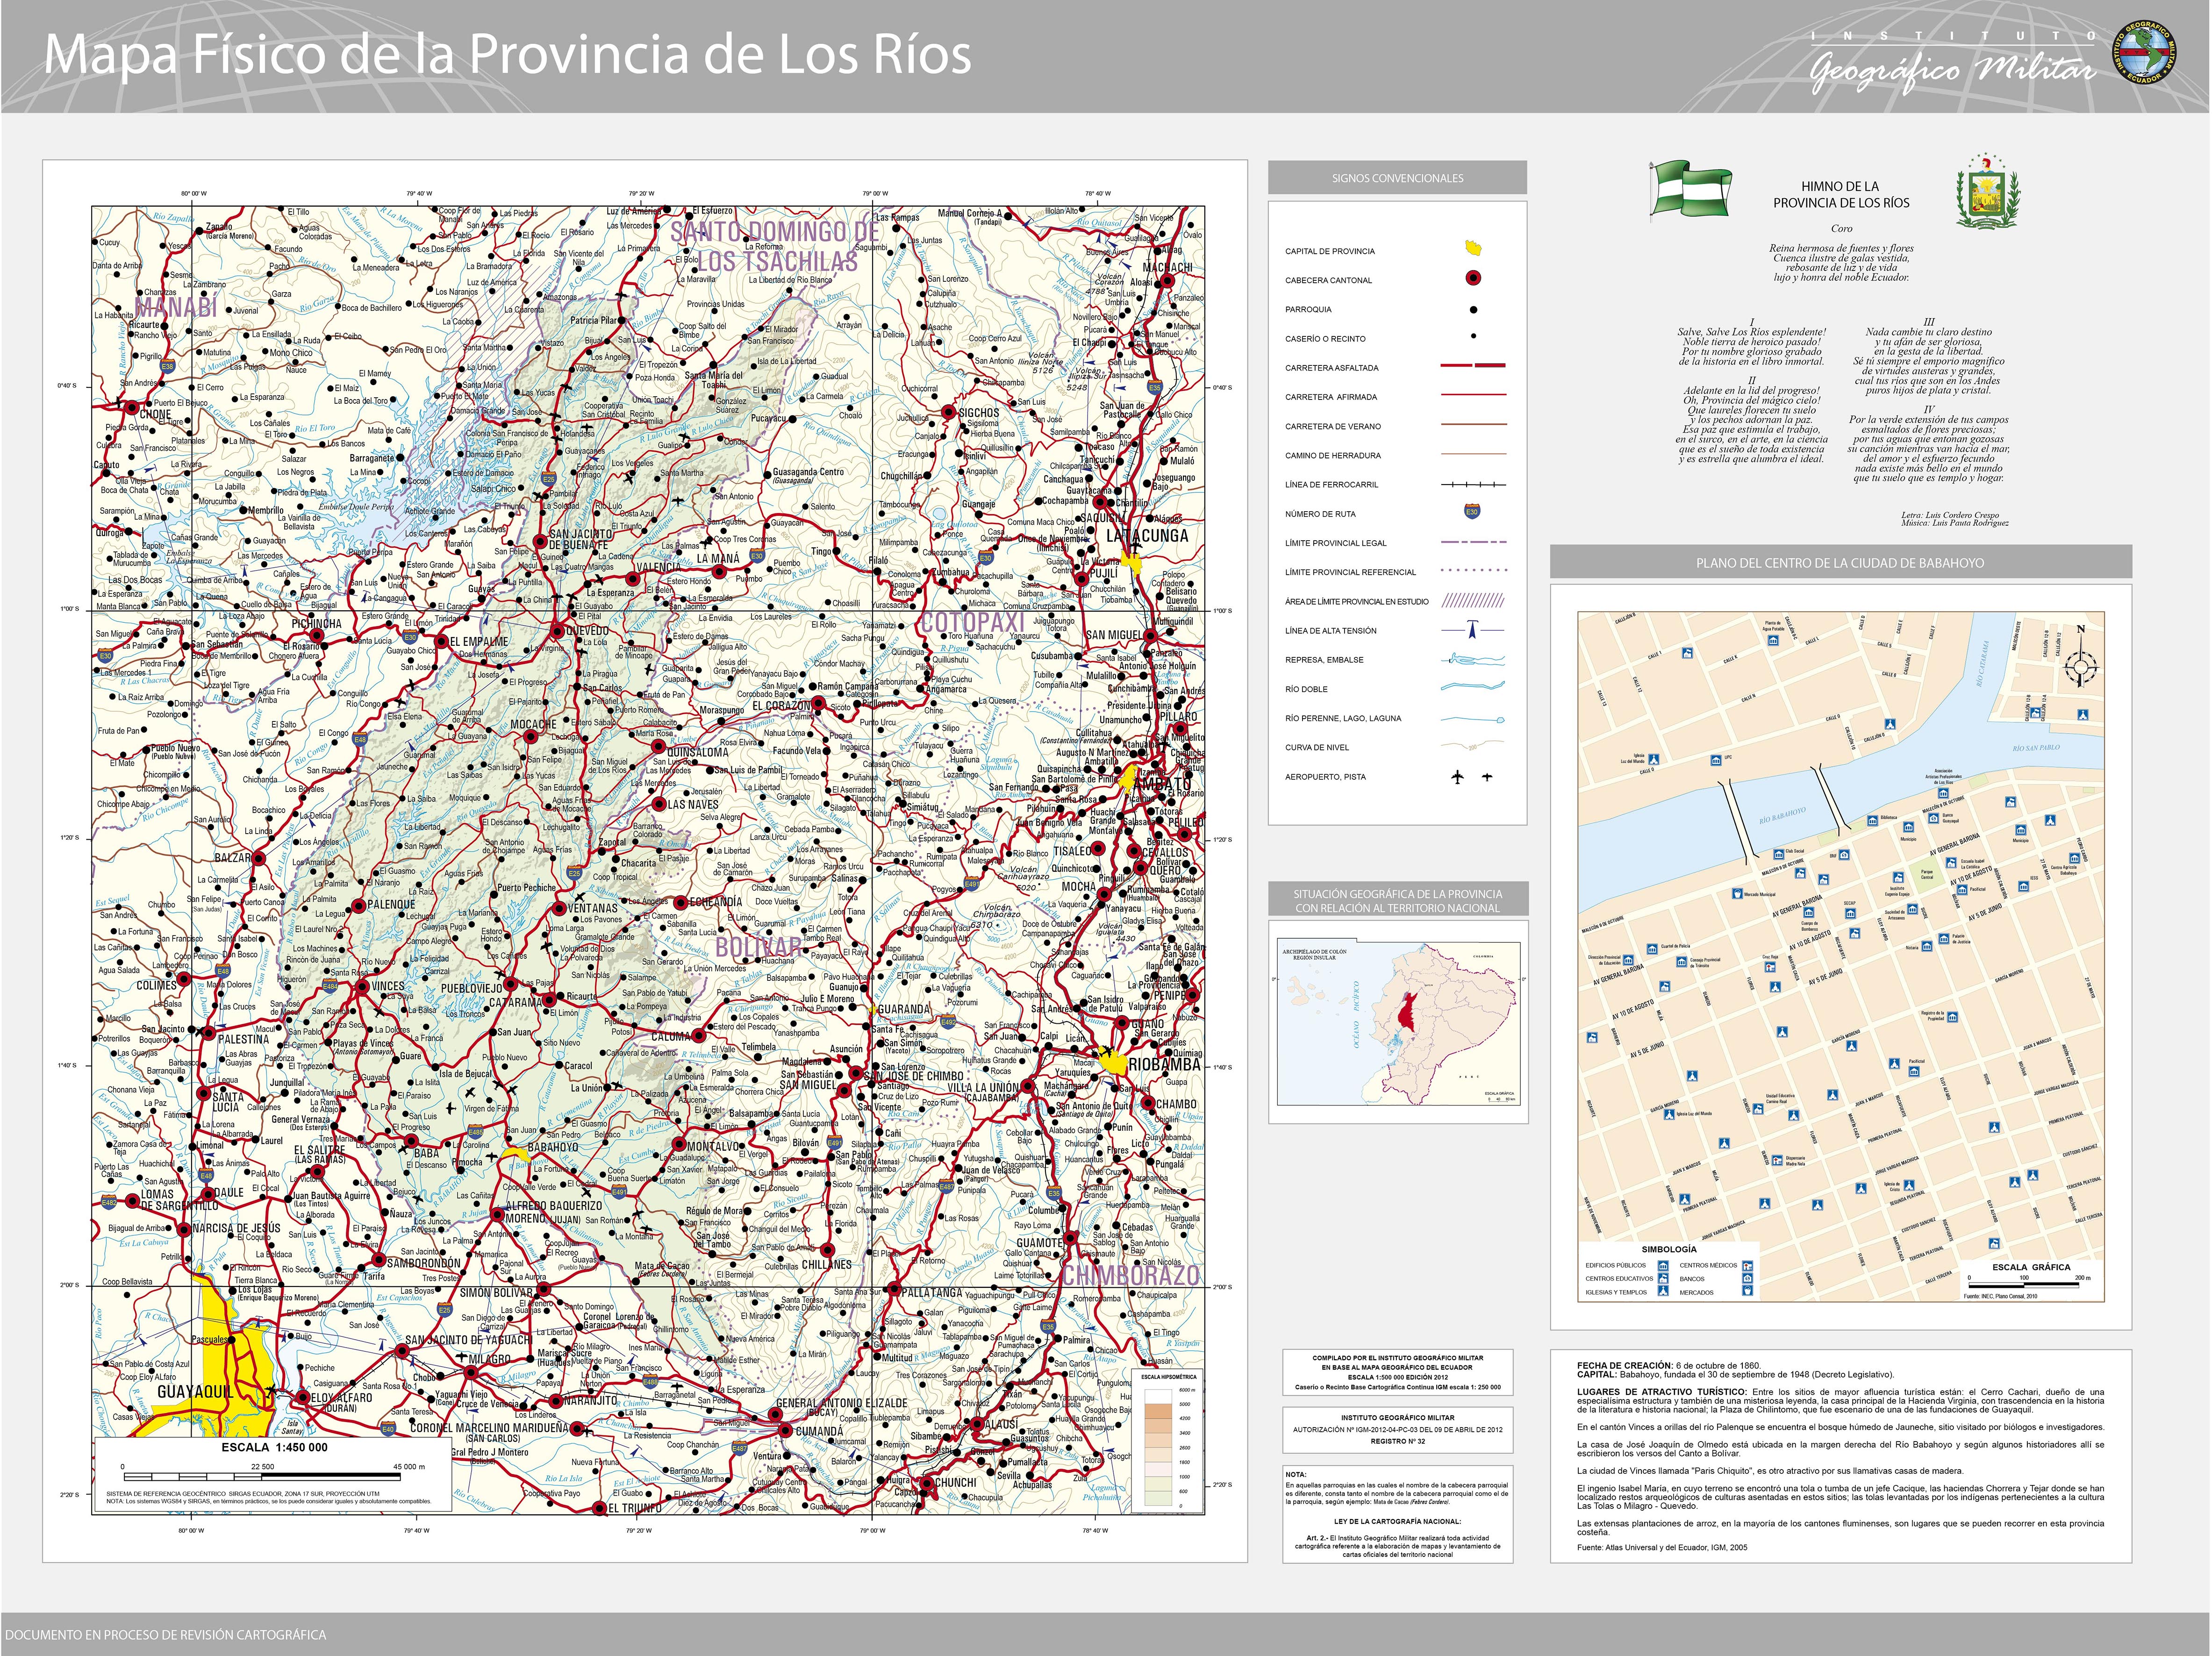This screenshot has width=2212, height=1656.
Task: Click the Bancos legend icon
Action: coord(1748,1278)
